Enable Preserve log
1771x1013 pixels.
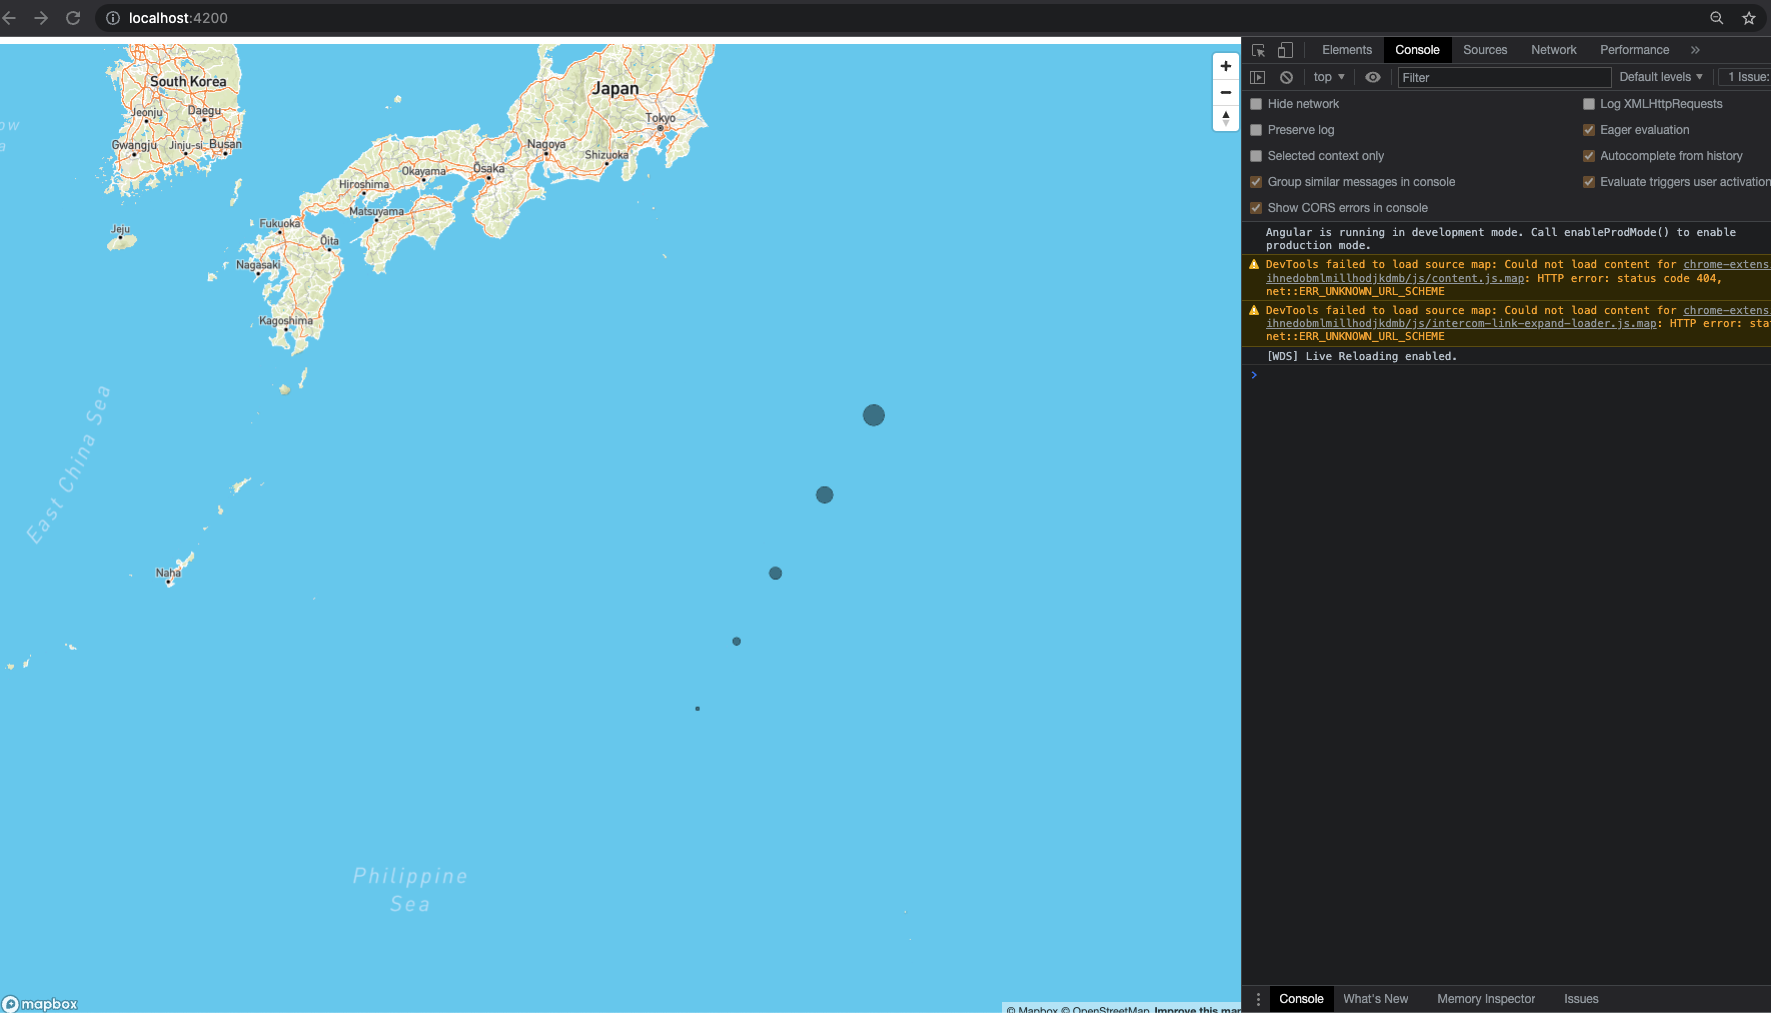[1256, 129]
